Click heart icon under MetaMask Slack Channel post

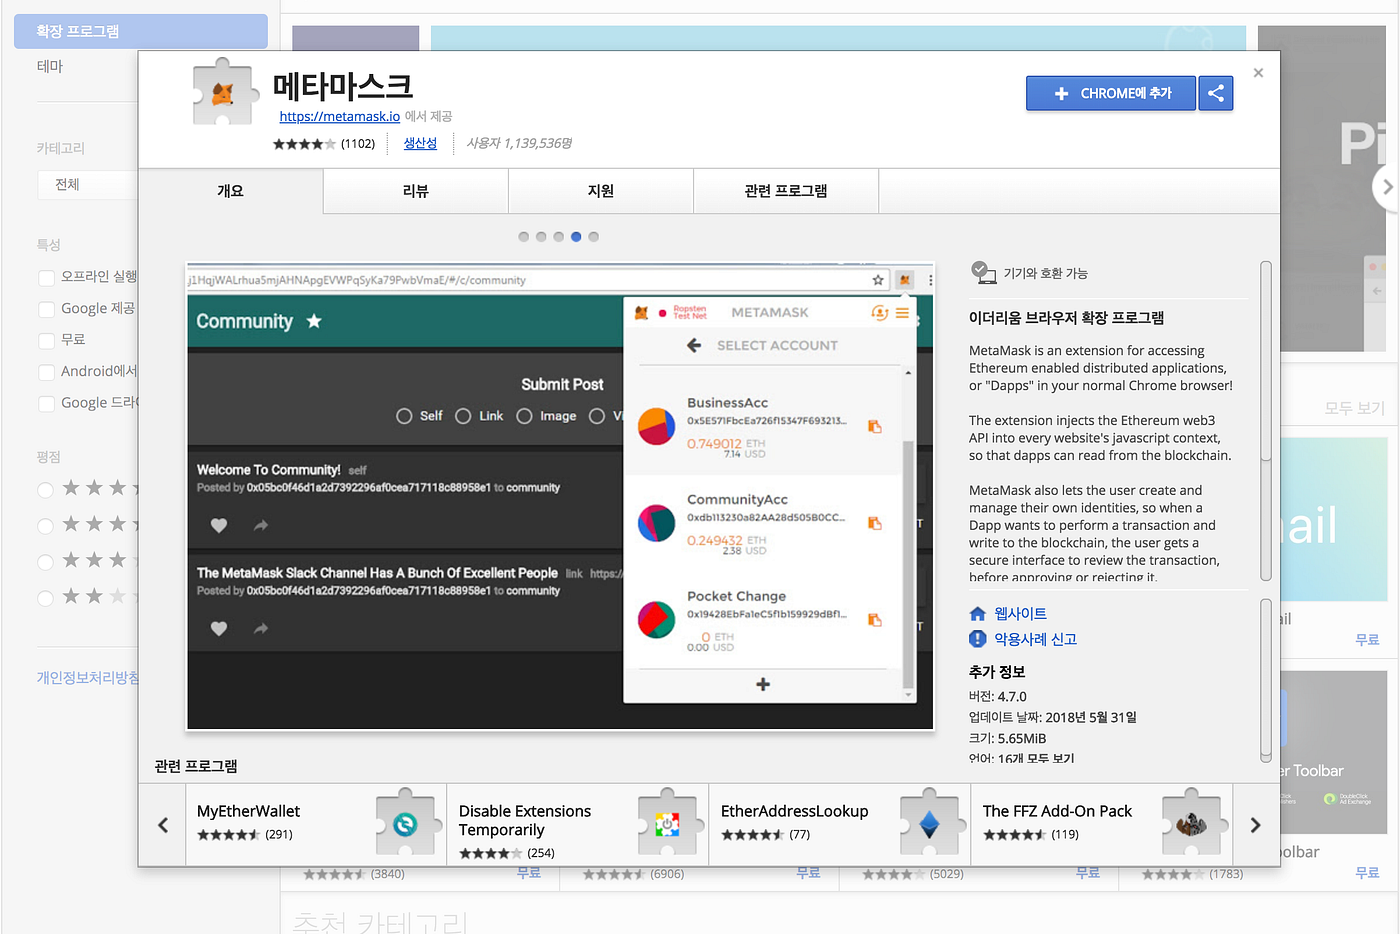pyautogui.click(x=219, y=628)
